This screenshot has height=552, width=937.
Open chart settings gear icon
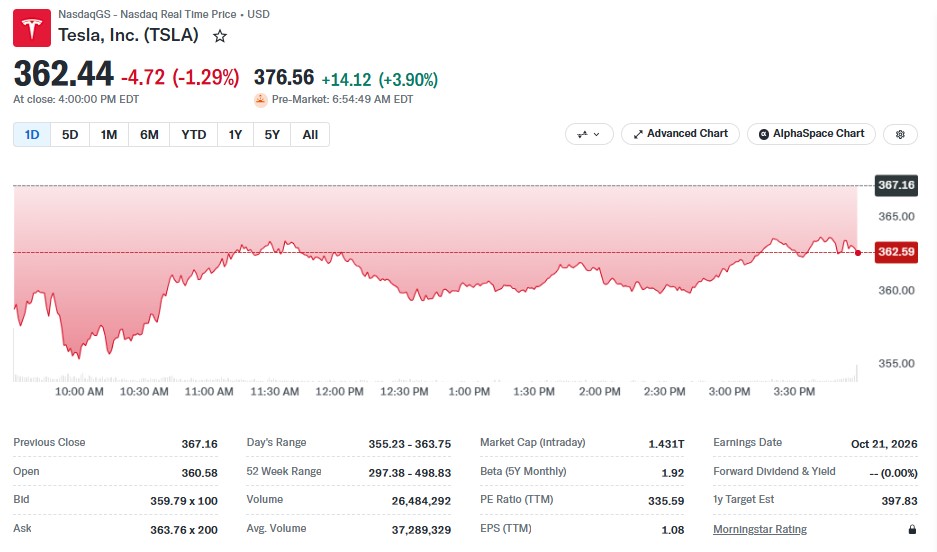(900, 134)
